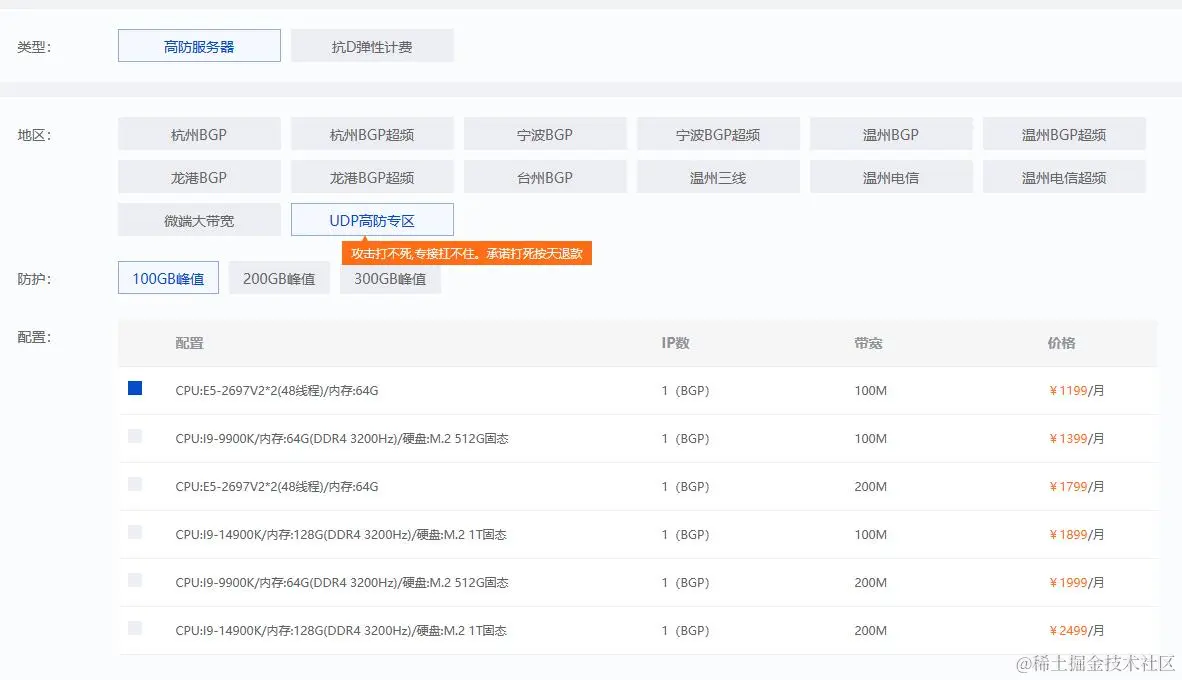
Task: Click 100M bandwidth in the ¥1199 row
Action: (871, 391)
